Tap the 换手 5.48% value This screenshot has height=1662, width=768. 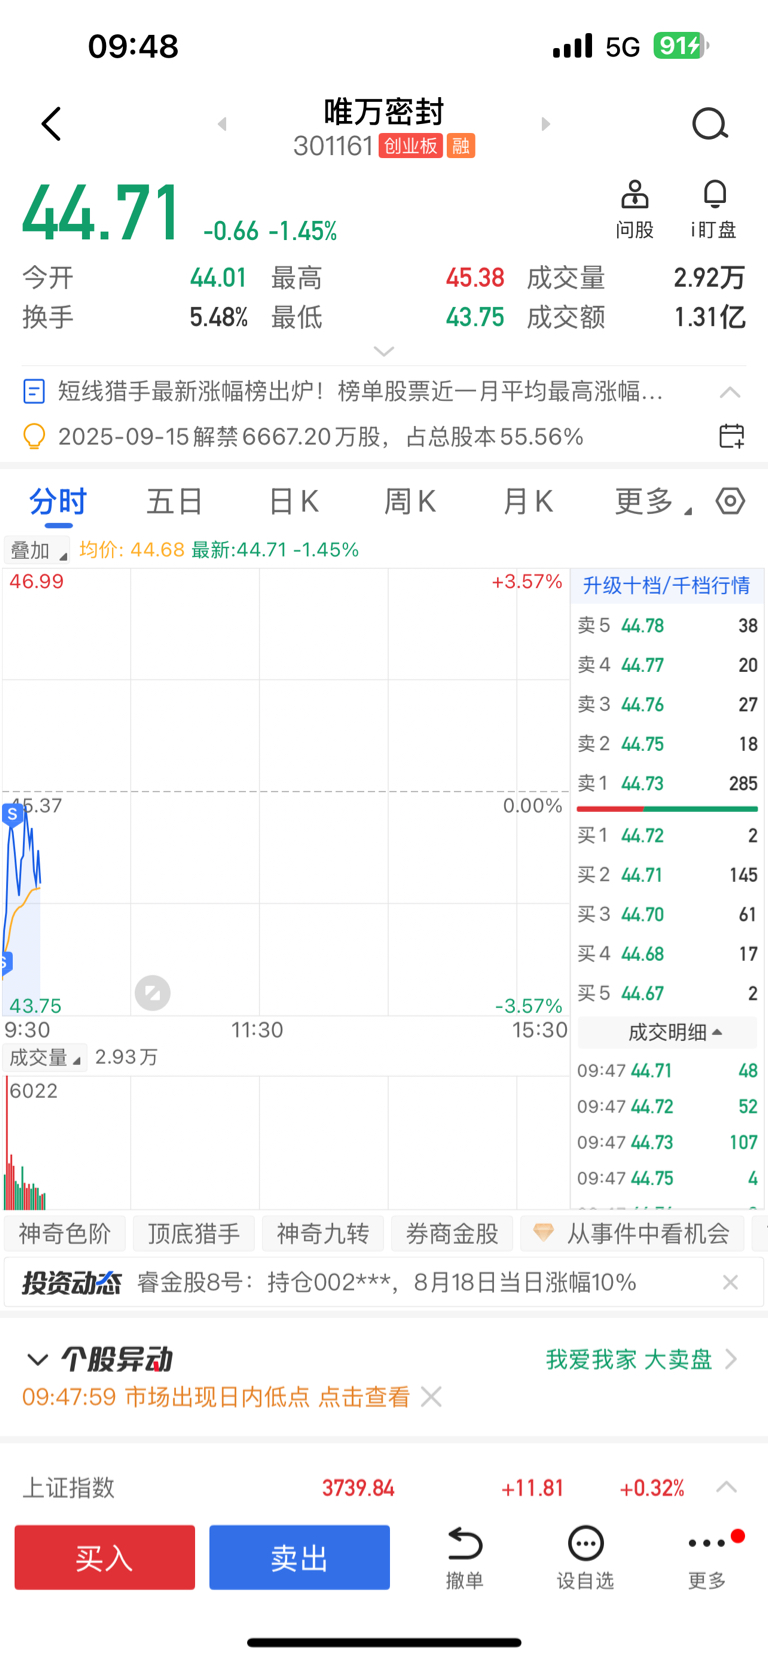pyautogui.click(x=219, y=318)
